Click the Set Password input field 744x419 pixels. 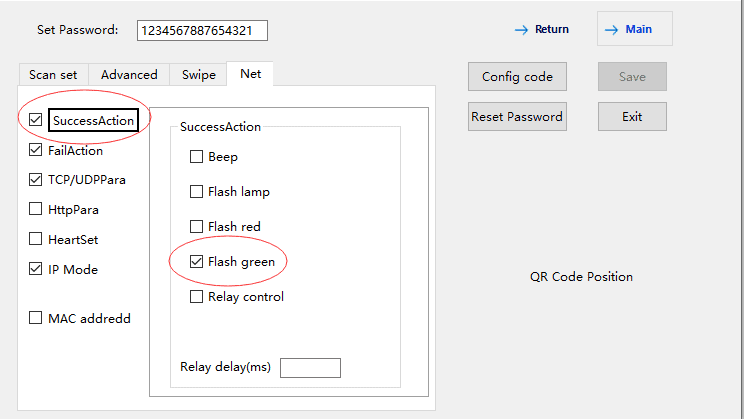[x=202, y=31]
